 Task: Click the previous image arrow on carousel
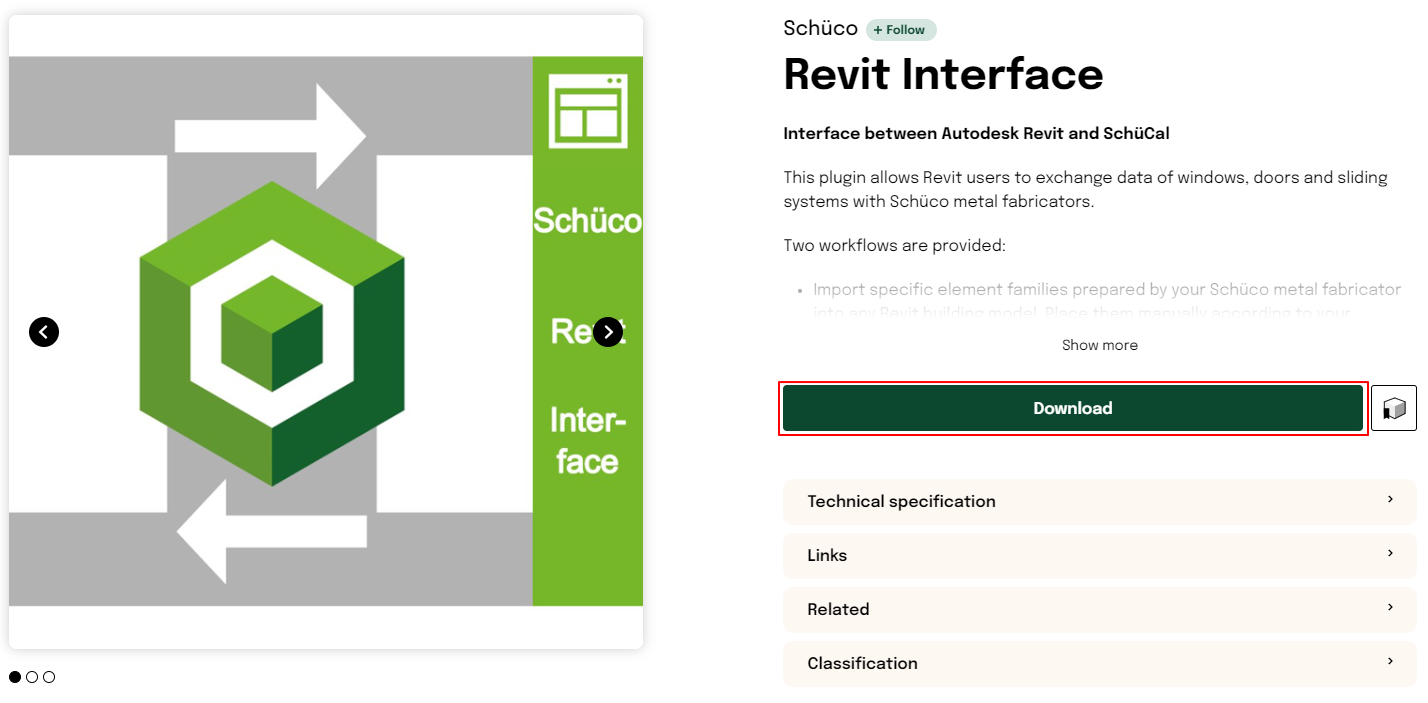click(x=44, y=332)
